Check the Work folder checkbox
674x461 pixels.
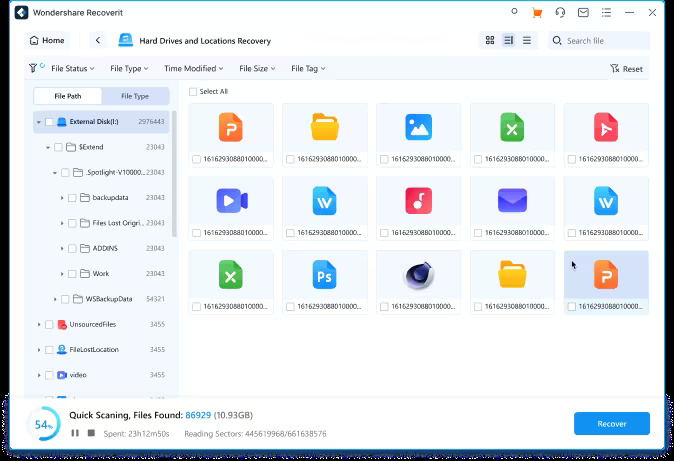click(72, 274)
